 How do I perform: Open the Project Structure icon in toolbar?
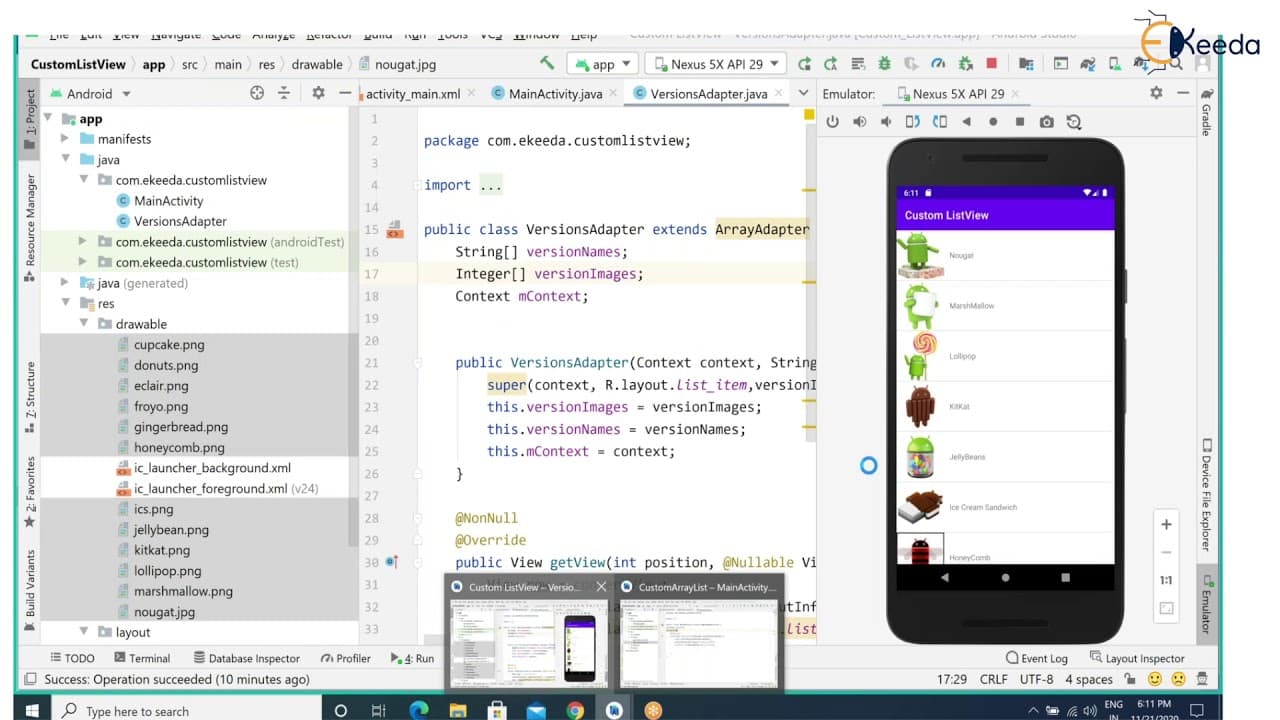pos(1025,64)
